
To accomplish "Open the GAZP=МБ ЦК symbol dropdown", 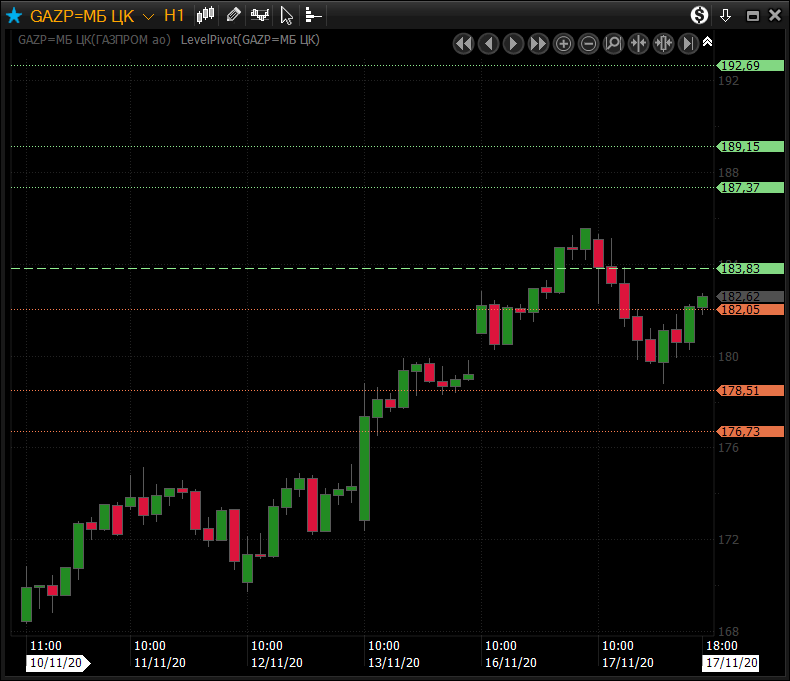I will pos(148,16).
